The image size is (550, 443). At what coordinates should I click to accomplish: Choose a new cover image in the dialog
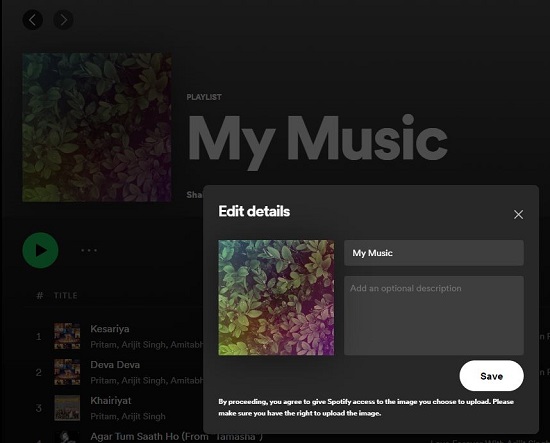[276, 298]
